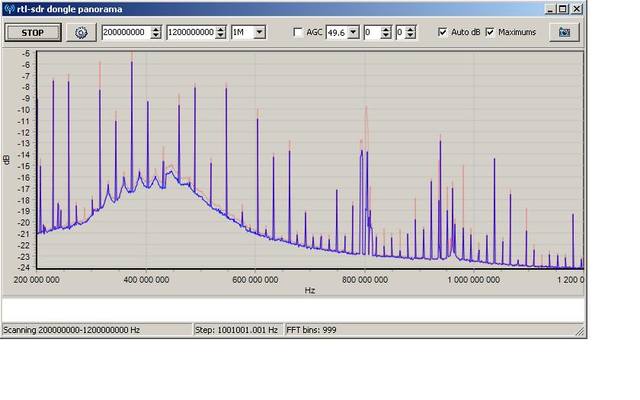Expand the 49.6 gain dropdown
This screenshot has height=400, width=640.
pos(354,32)
